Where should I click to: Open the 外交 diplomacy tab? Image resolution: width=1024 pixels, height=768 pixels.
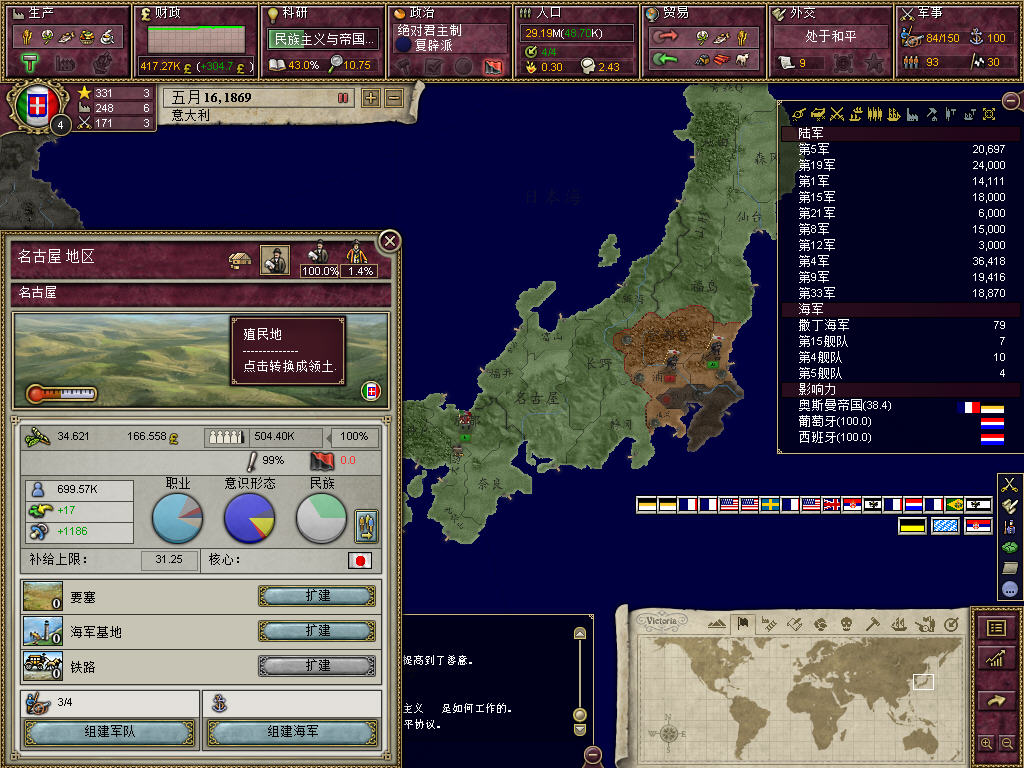pos(831,41)
